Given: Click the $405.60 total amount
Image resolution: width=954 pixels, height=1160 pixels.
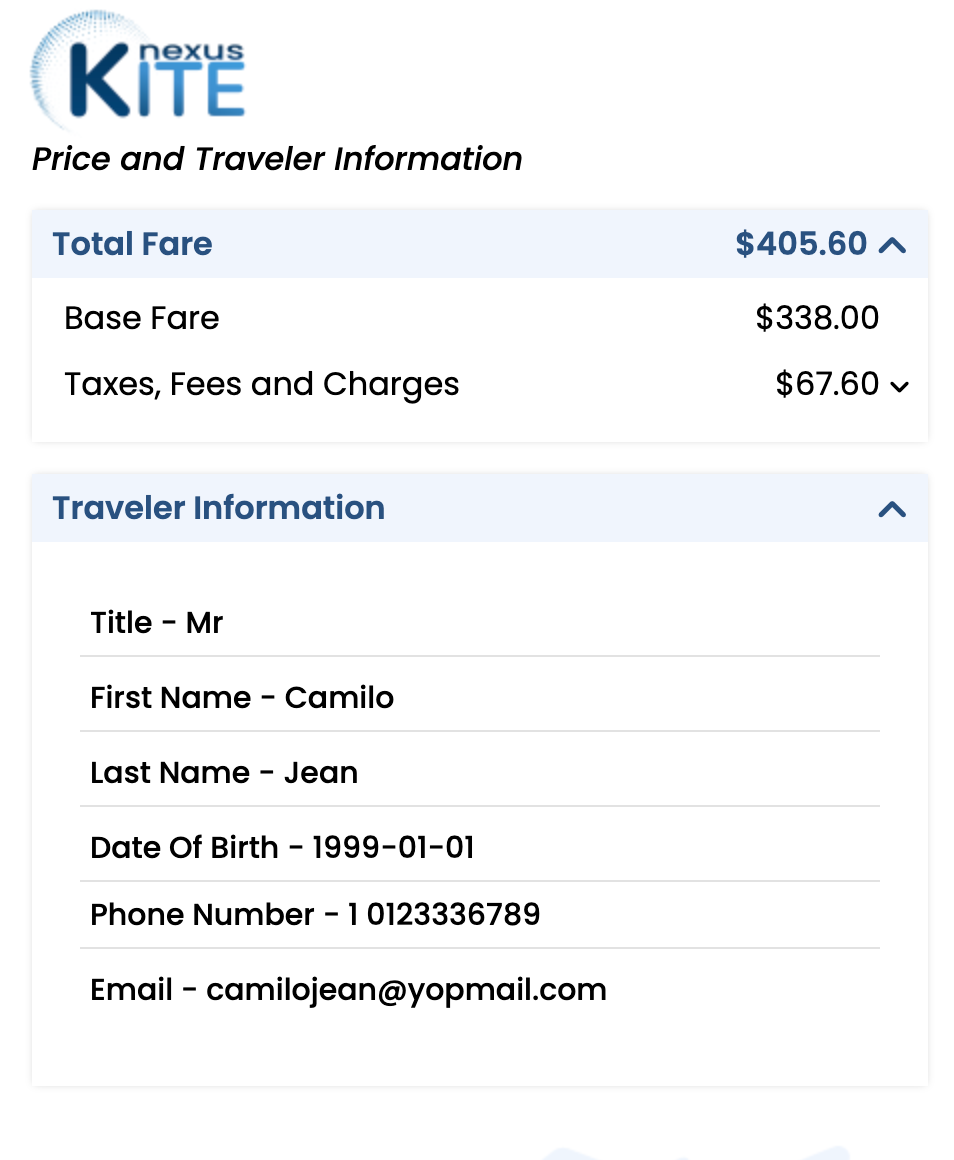Looking at the screenshot, I should tap(801, 244).
